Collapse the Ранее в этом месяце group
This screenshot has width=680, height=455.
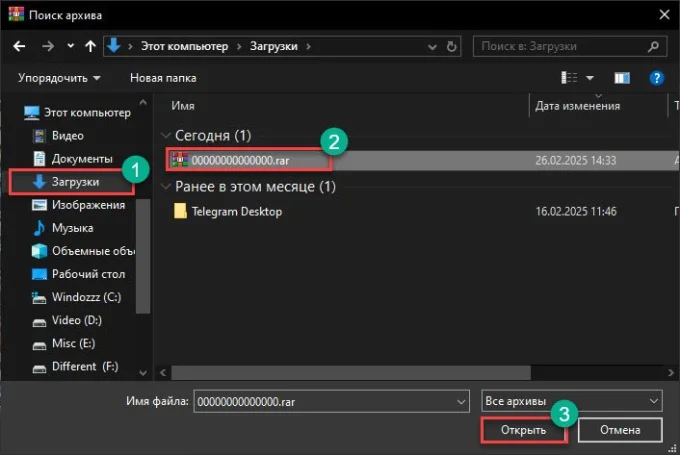(x=165, y=187)
